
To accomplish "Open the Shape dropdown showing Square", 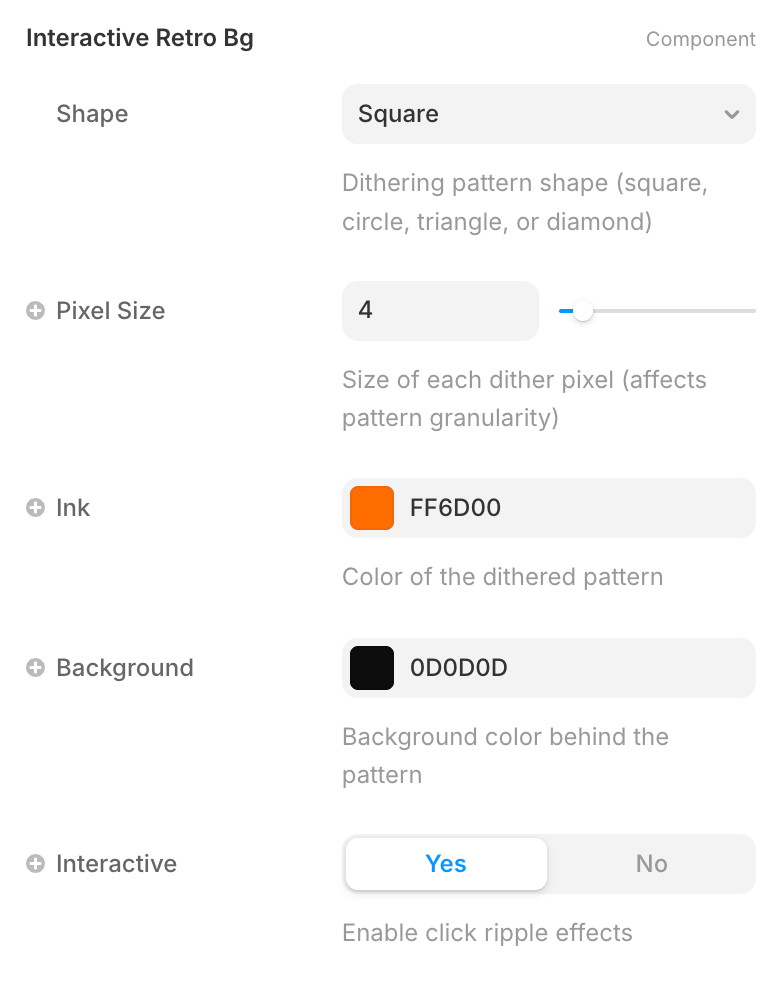I will [530, 114].
